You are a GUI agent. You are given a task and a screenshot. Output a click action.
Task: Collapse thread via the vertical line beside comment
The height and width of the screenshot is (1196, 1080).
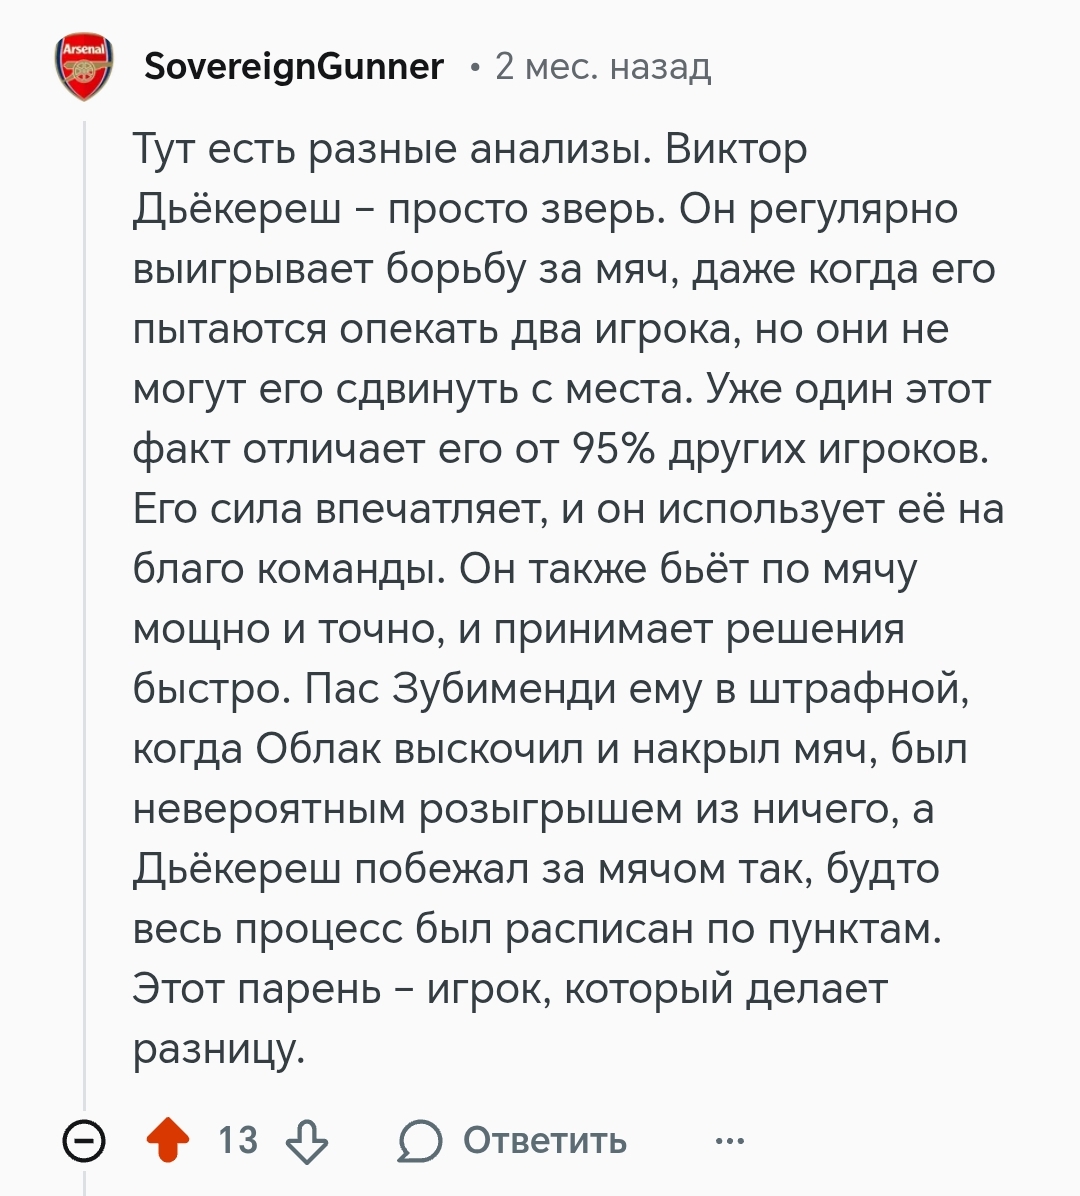85,610
